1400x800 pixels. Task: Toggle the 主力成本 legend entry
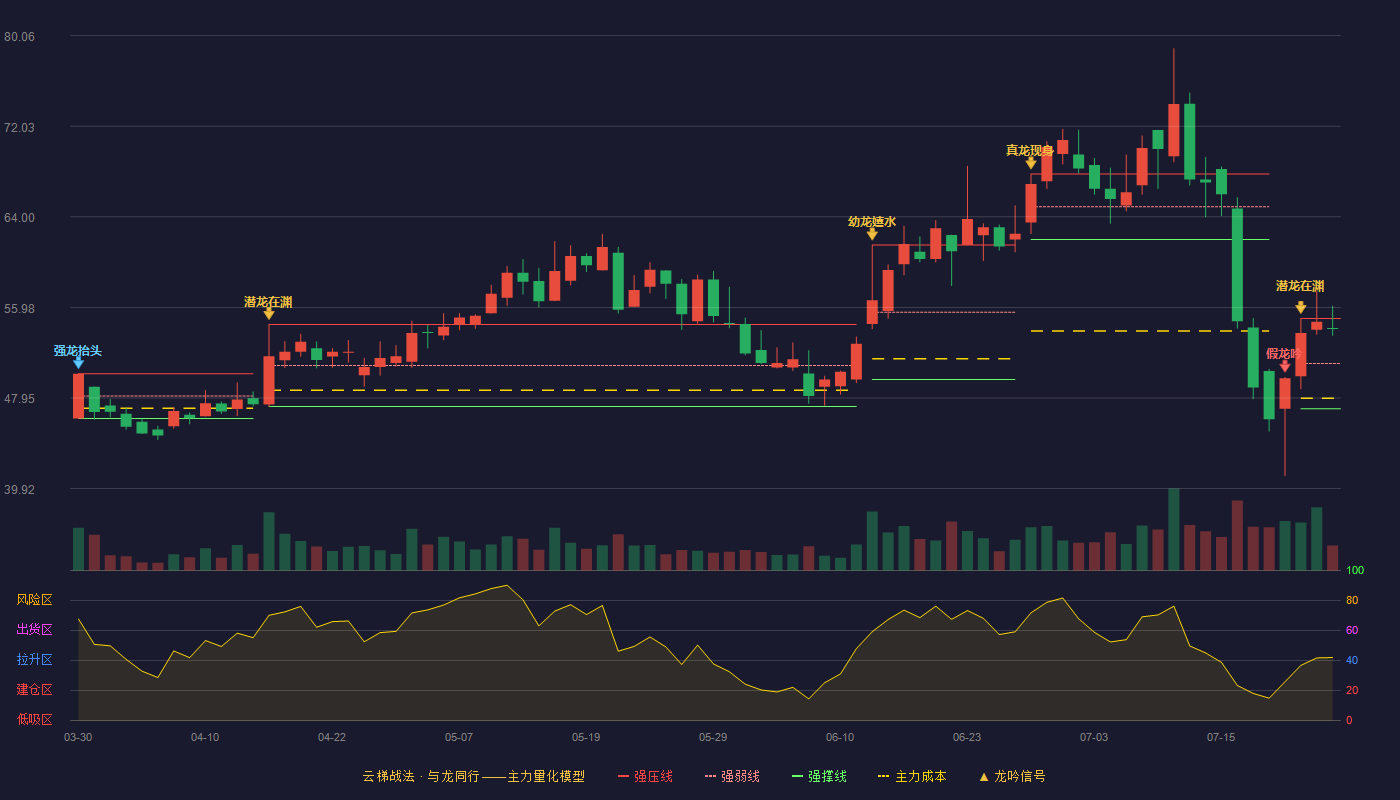coord(912,776)
